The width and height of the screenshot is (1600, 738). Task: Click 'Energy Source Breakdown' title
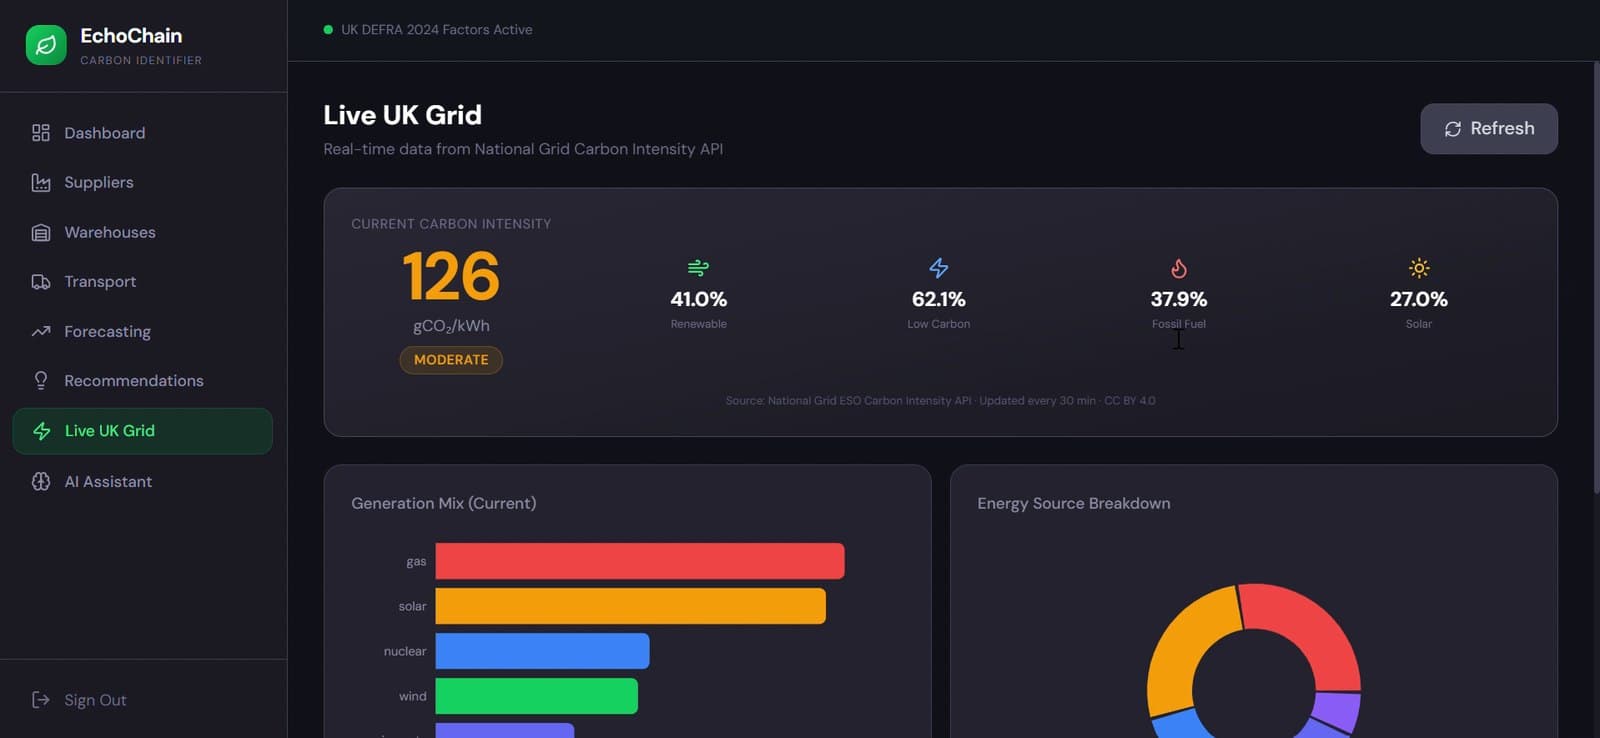coord(1074,503)
